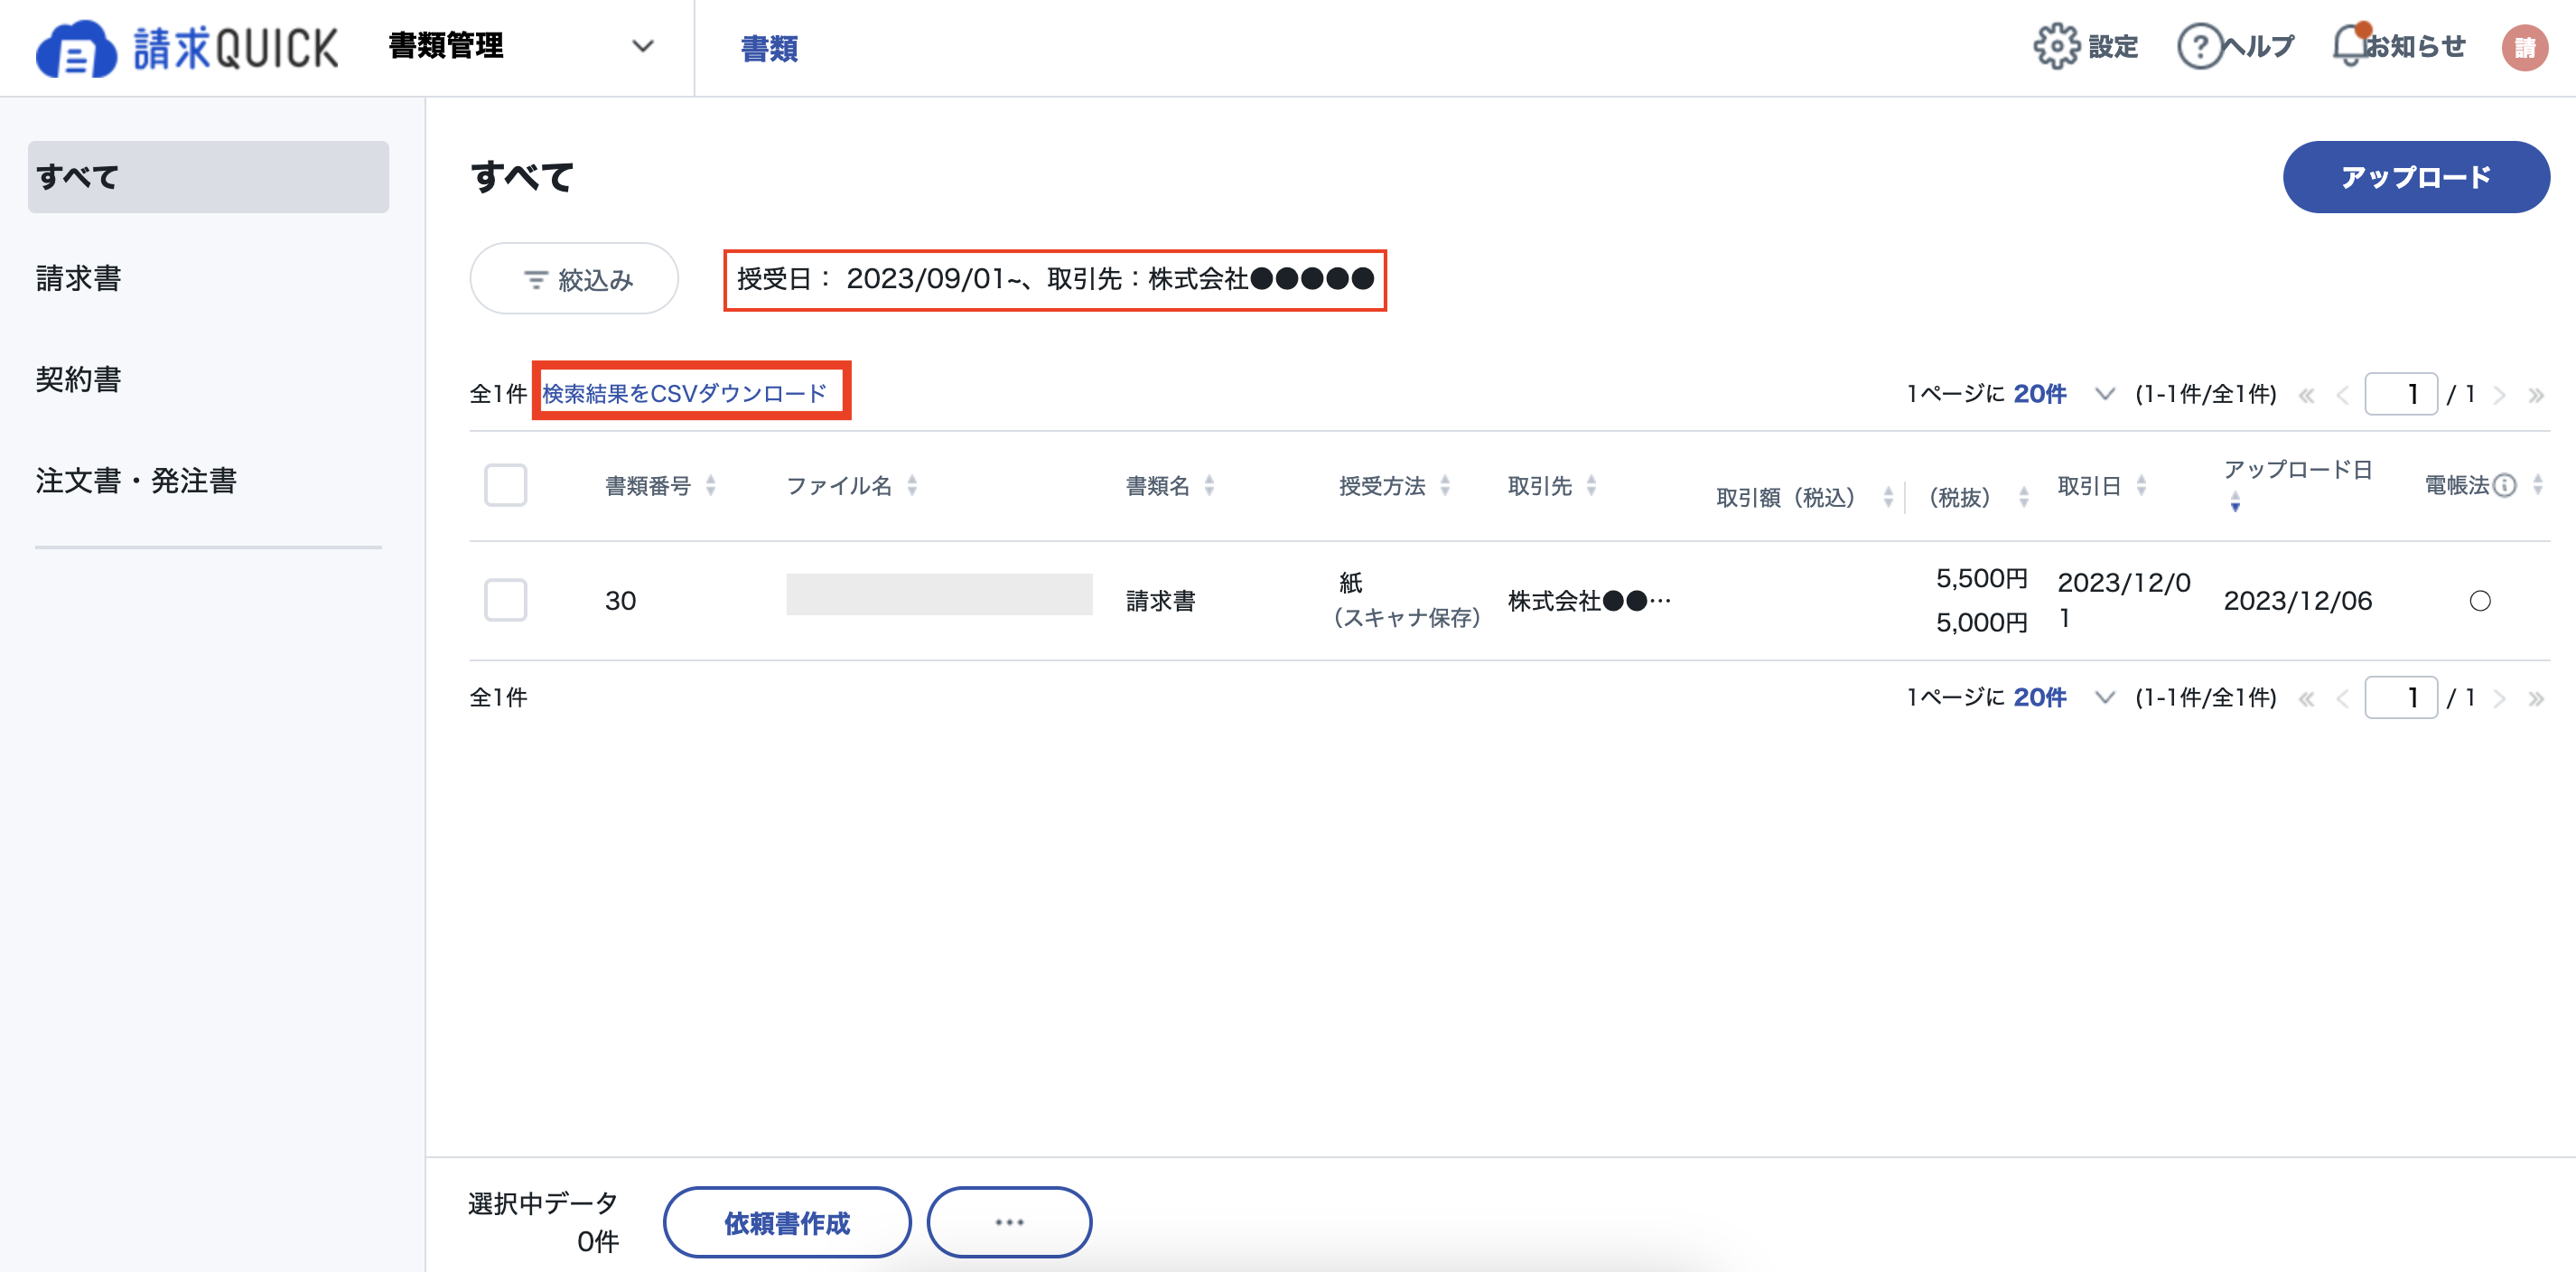Open the three-dots more actions button
Image resolution: width=2576 pixels, height=1272 pixels.
1009,1222
